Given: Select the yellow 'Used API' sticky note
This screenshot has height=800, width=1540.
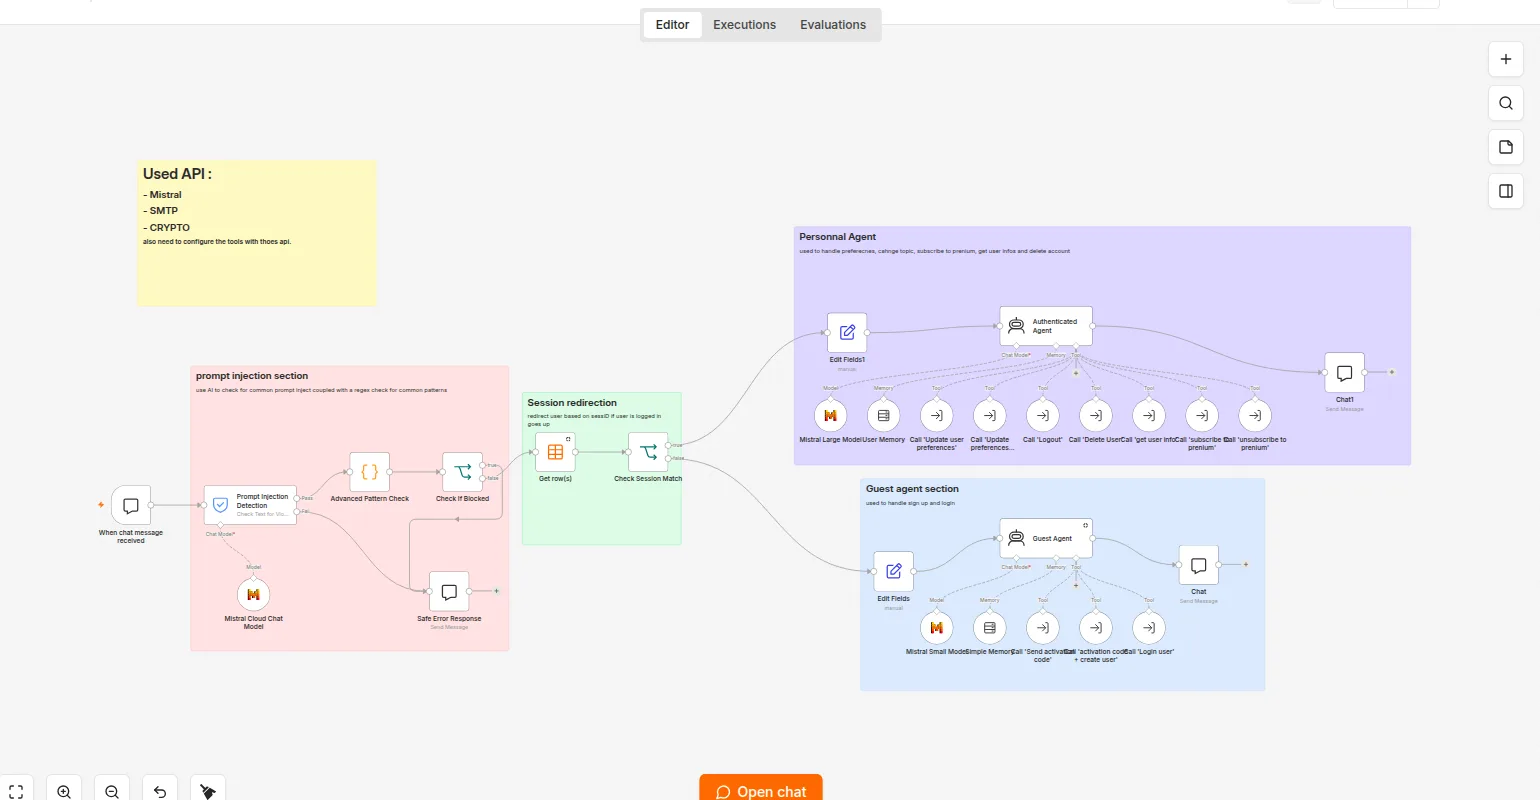Looking at the screenshot, I should tap(257, 233).
